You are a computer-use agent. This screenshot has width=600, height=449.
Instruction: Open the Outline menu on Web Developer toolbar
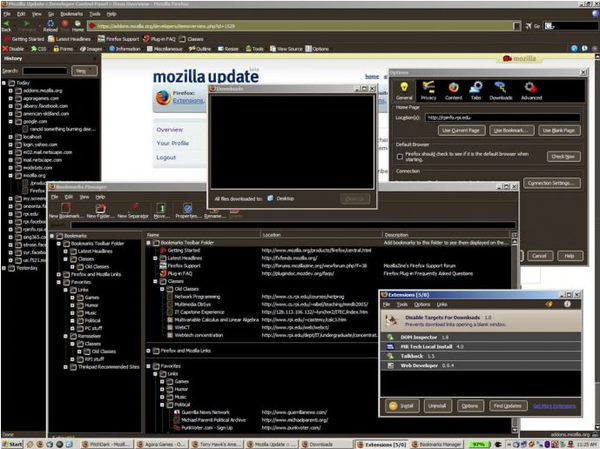pos(200,49)
